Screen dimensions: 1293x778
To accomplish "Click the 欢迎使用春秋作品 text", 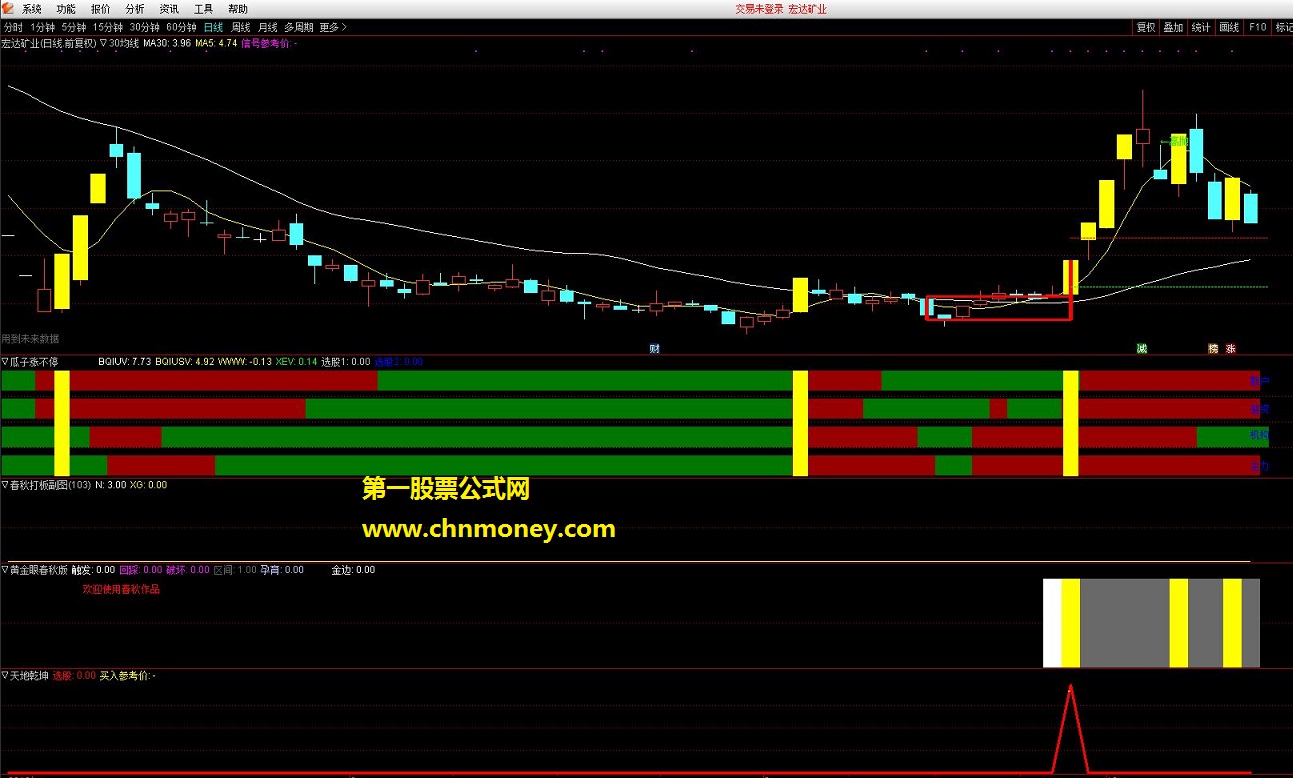I will (x=121, y=589).
